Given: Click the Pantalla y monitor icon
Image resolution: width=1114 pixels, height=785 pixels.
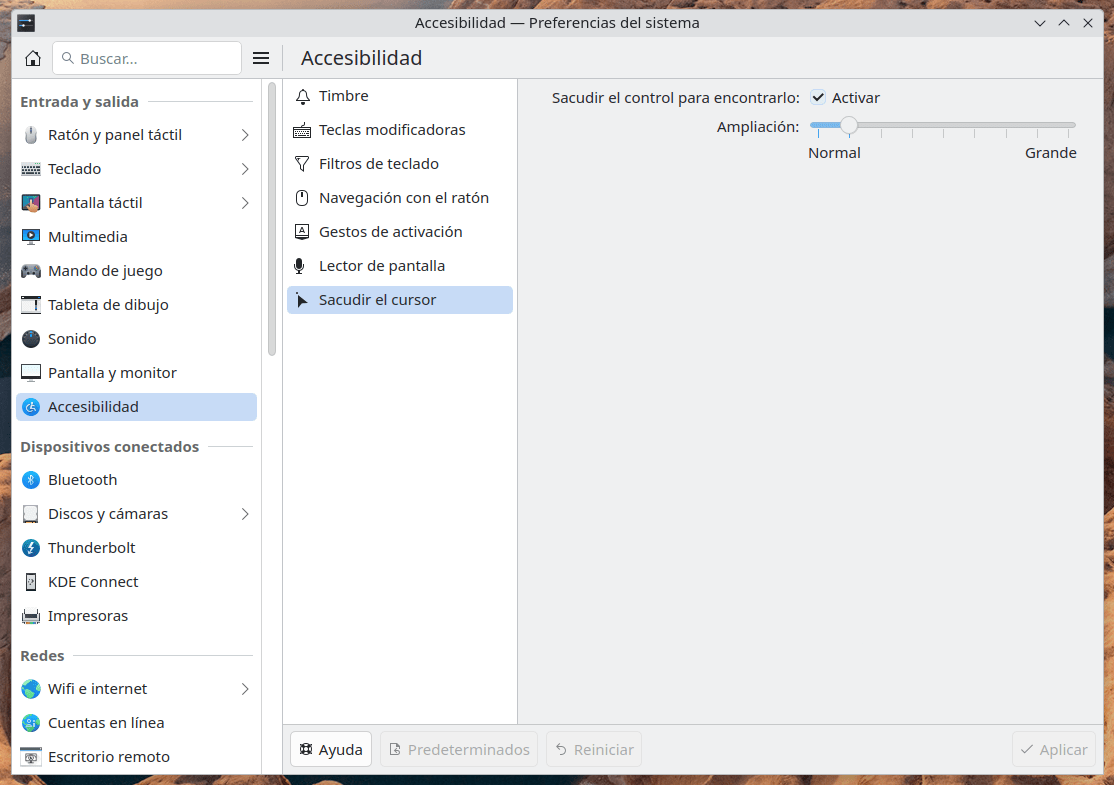Looking at the screenshot, I should (x=31, y=373).
